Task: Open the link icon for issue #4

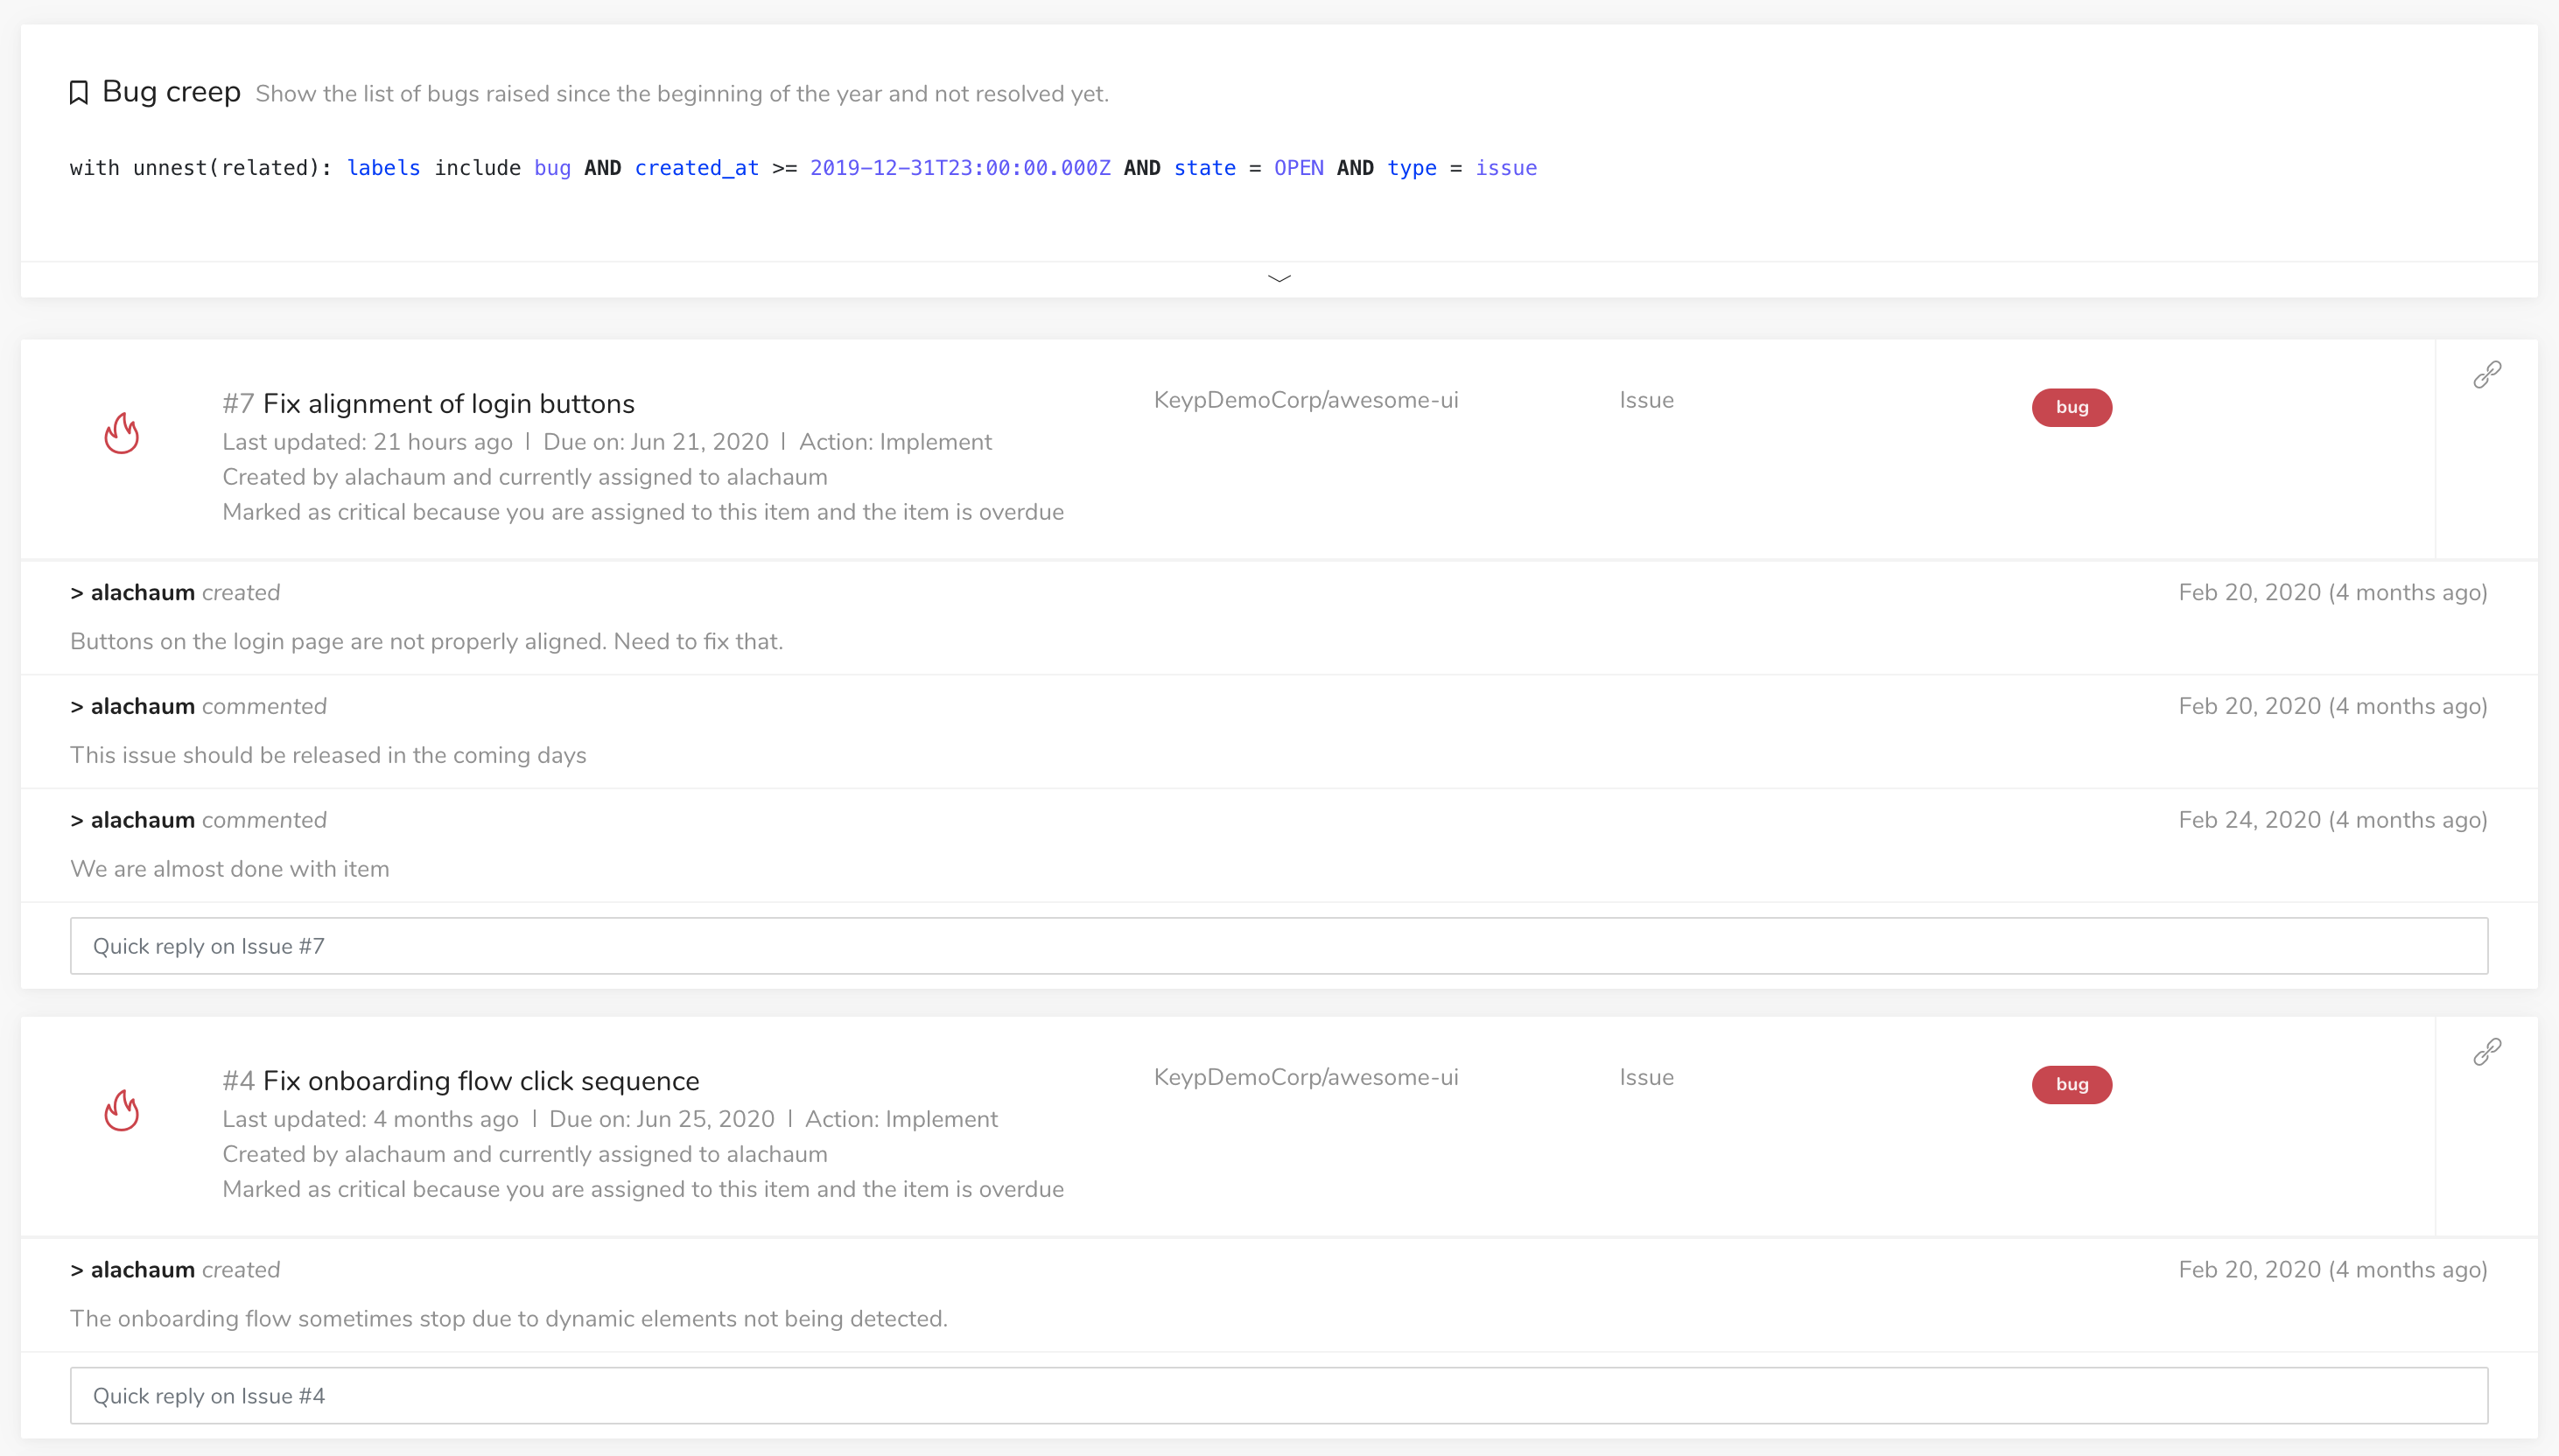Action: click(x=2487, y=1052)
